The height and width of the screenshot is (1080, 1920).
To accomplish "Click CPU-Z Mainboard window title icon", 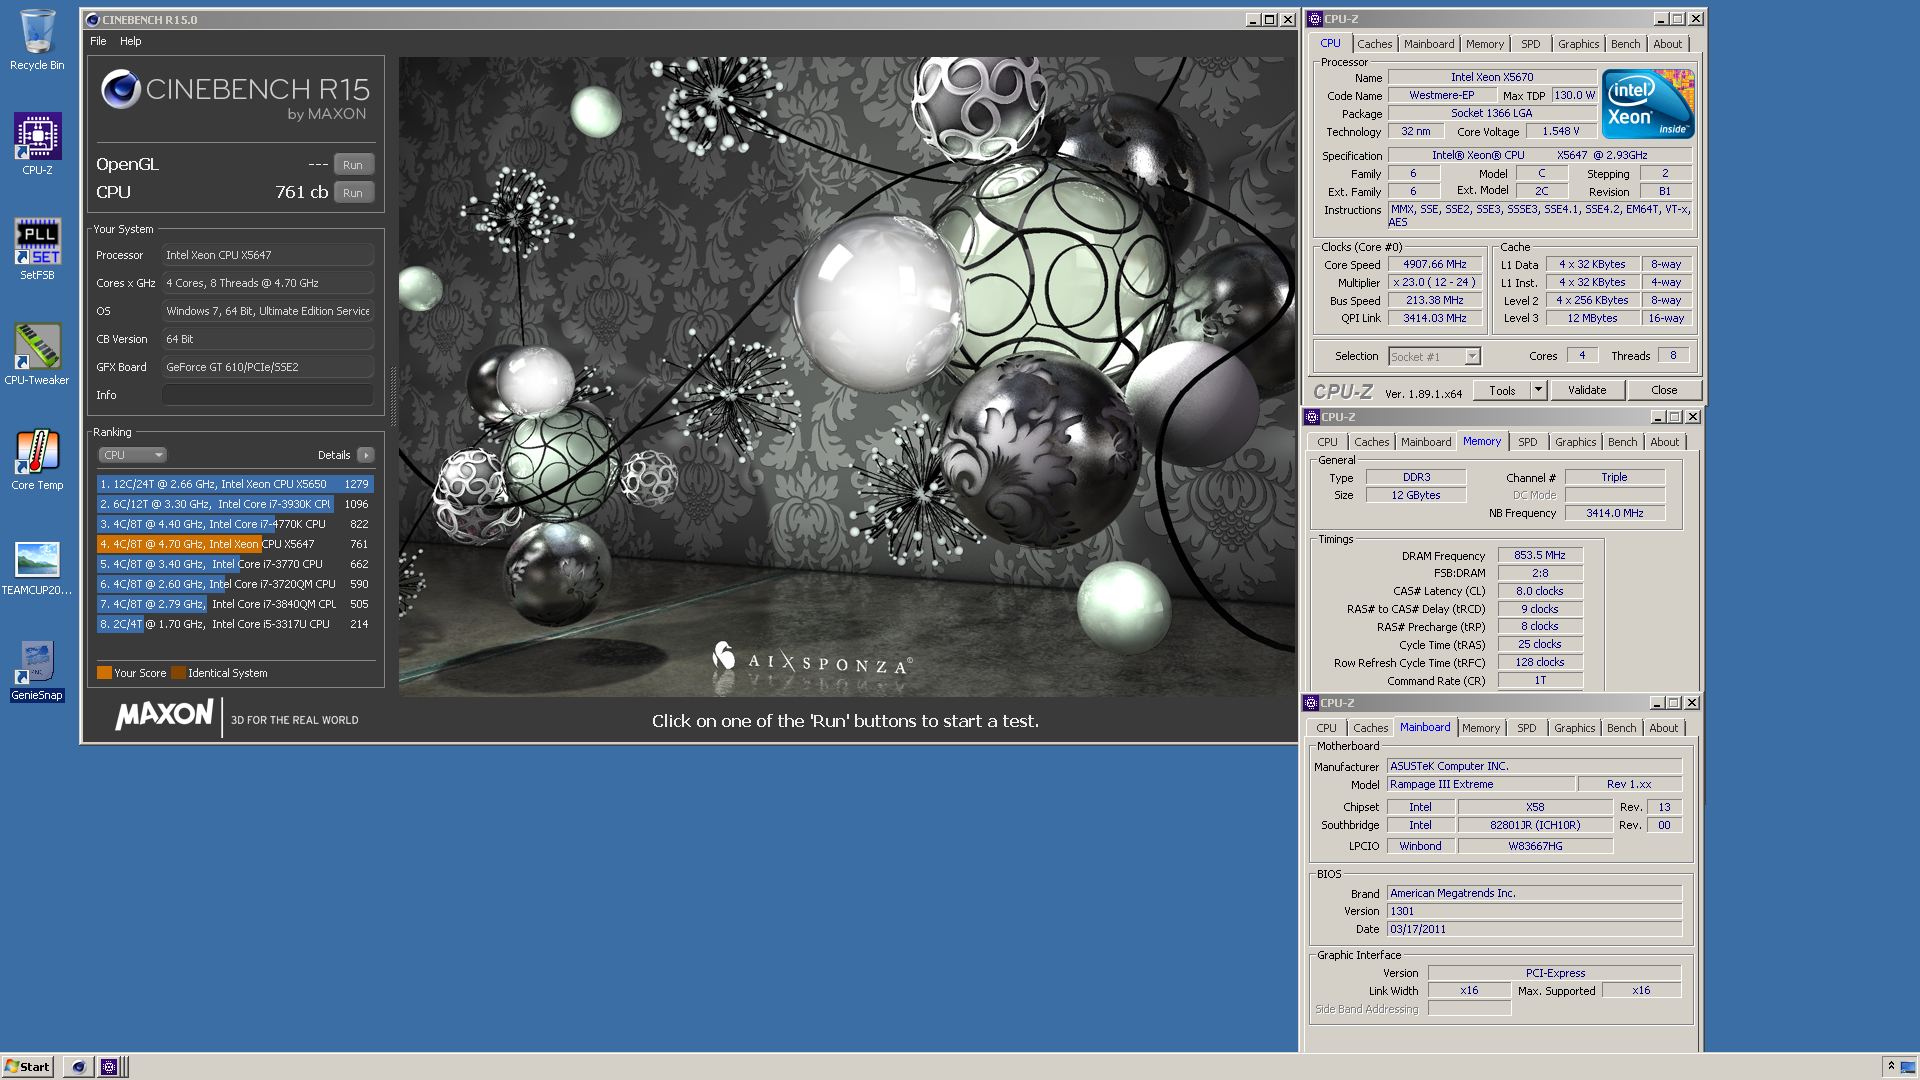I will pos(1311,703).
